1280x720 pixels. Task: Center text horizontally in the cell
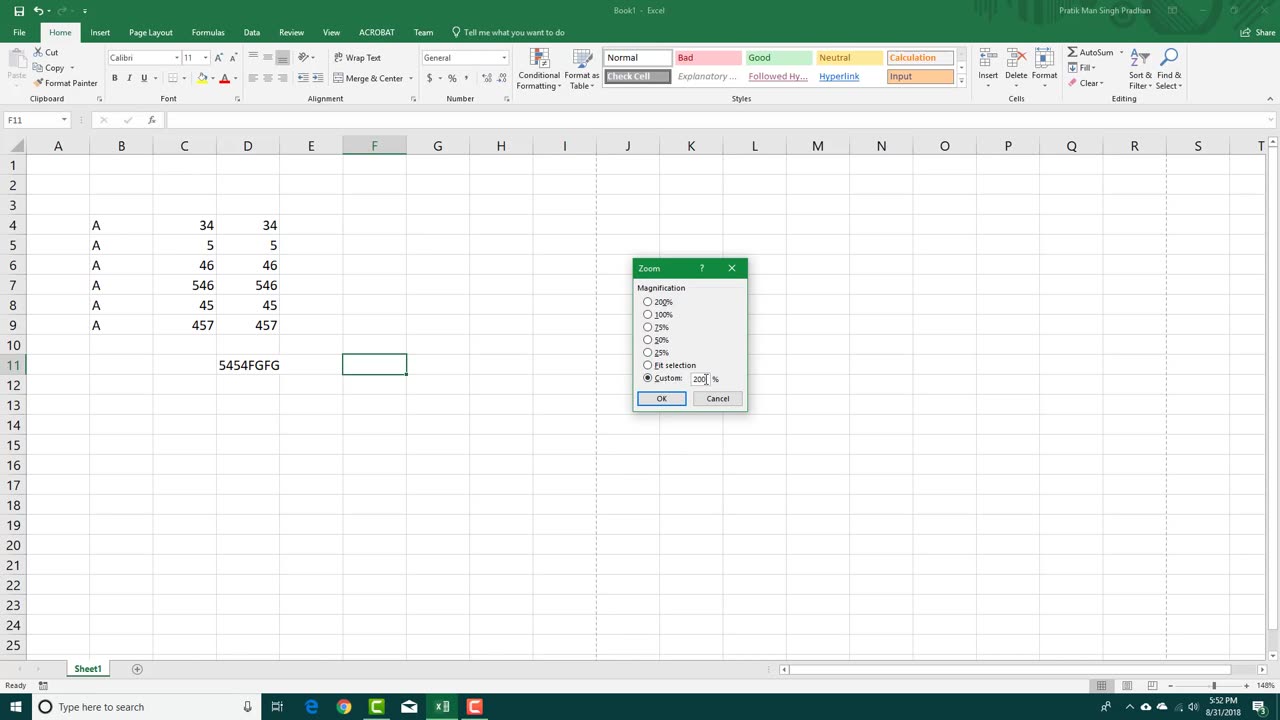click(268, 78)
